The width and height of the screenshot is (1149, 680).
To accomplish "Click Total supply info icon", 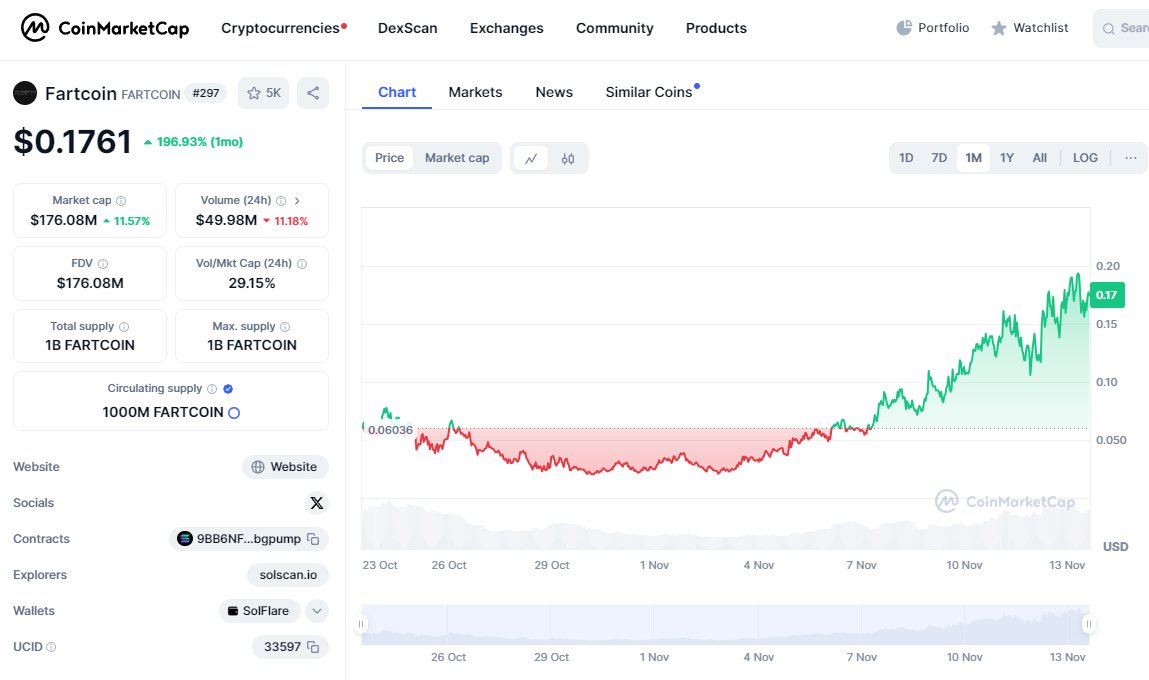I will 124,327.
